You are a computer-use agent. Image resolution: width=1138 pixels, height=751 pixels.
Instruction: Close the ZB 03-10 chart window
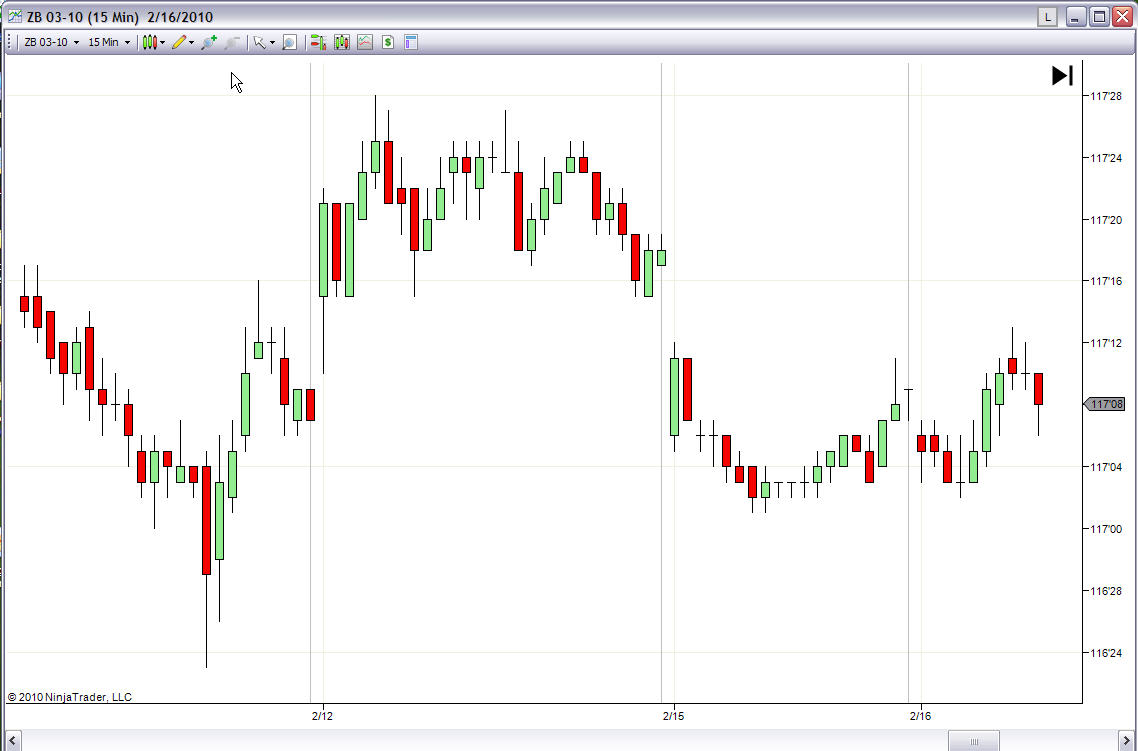[1122, 17]
